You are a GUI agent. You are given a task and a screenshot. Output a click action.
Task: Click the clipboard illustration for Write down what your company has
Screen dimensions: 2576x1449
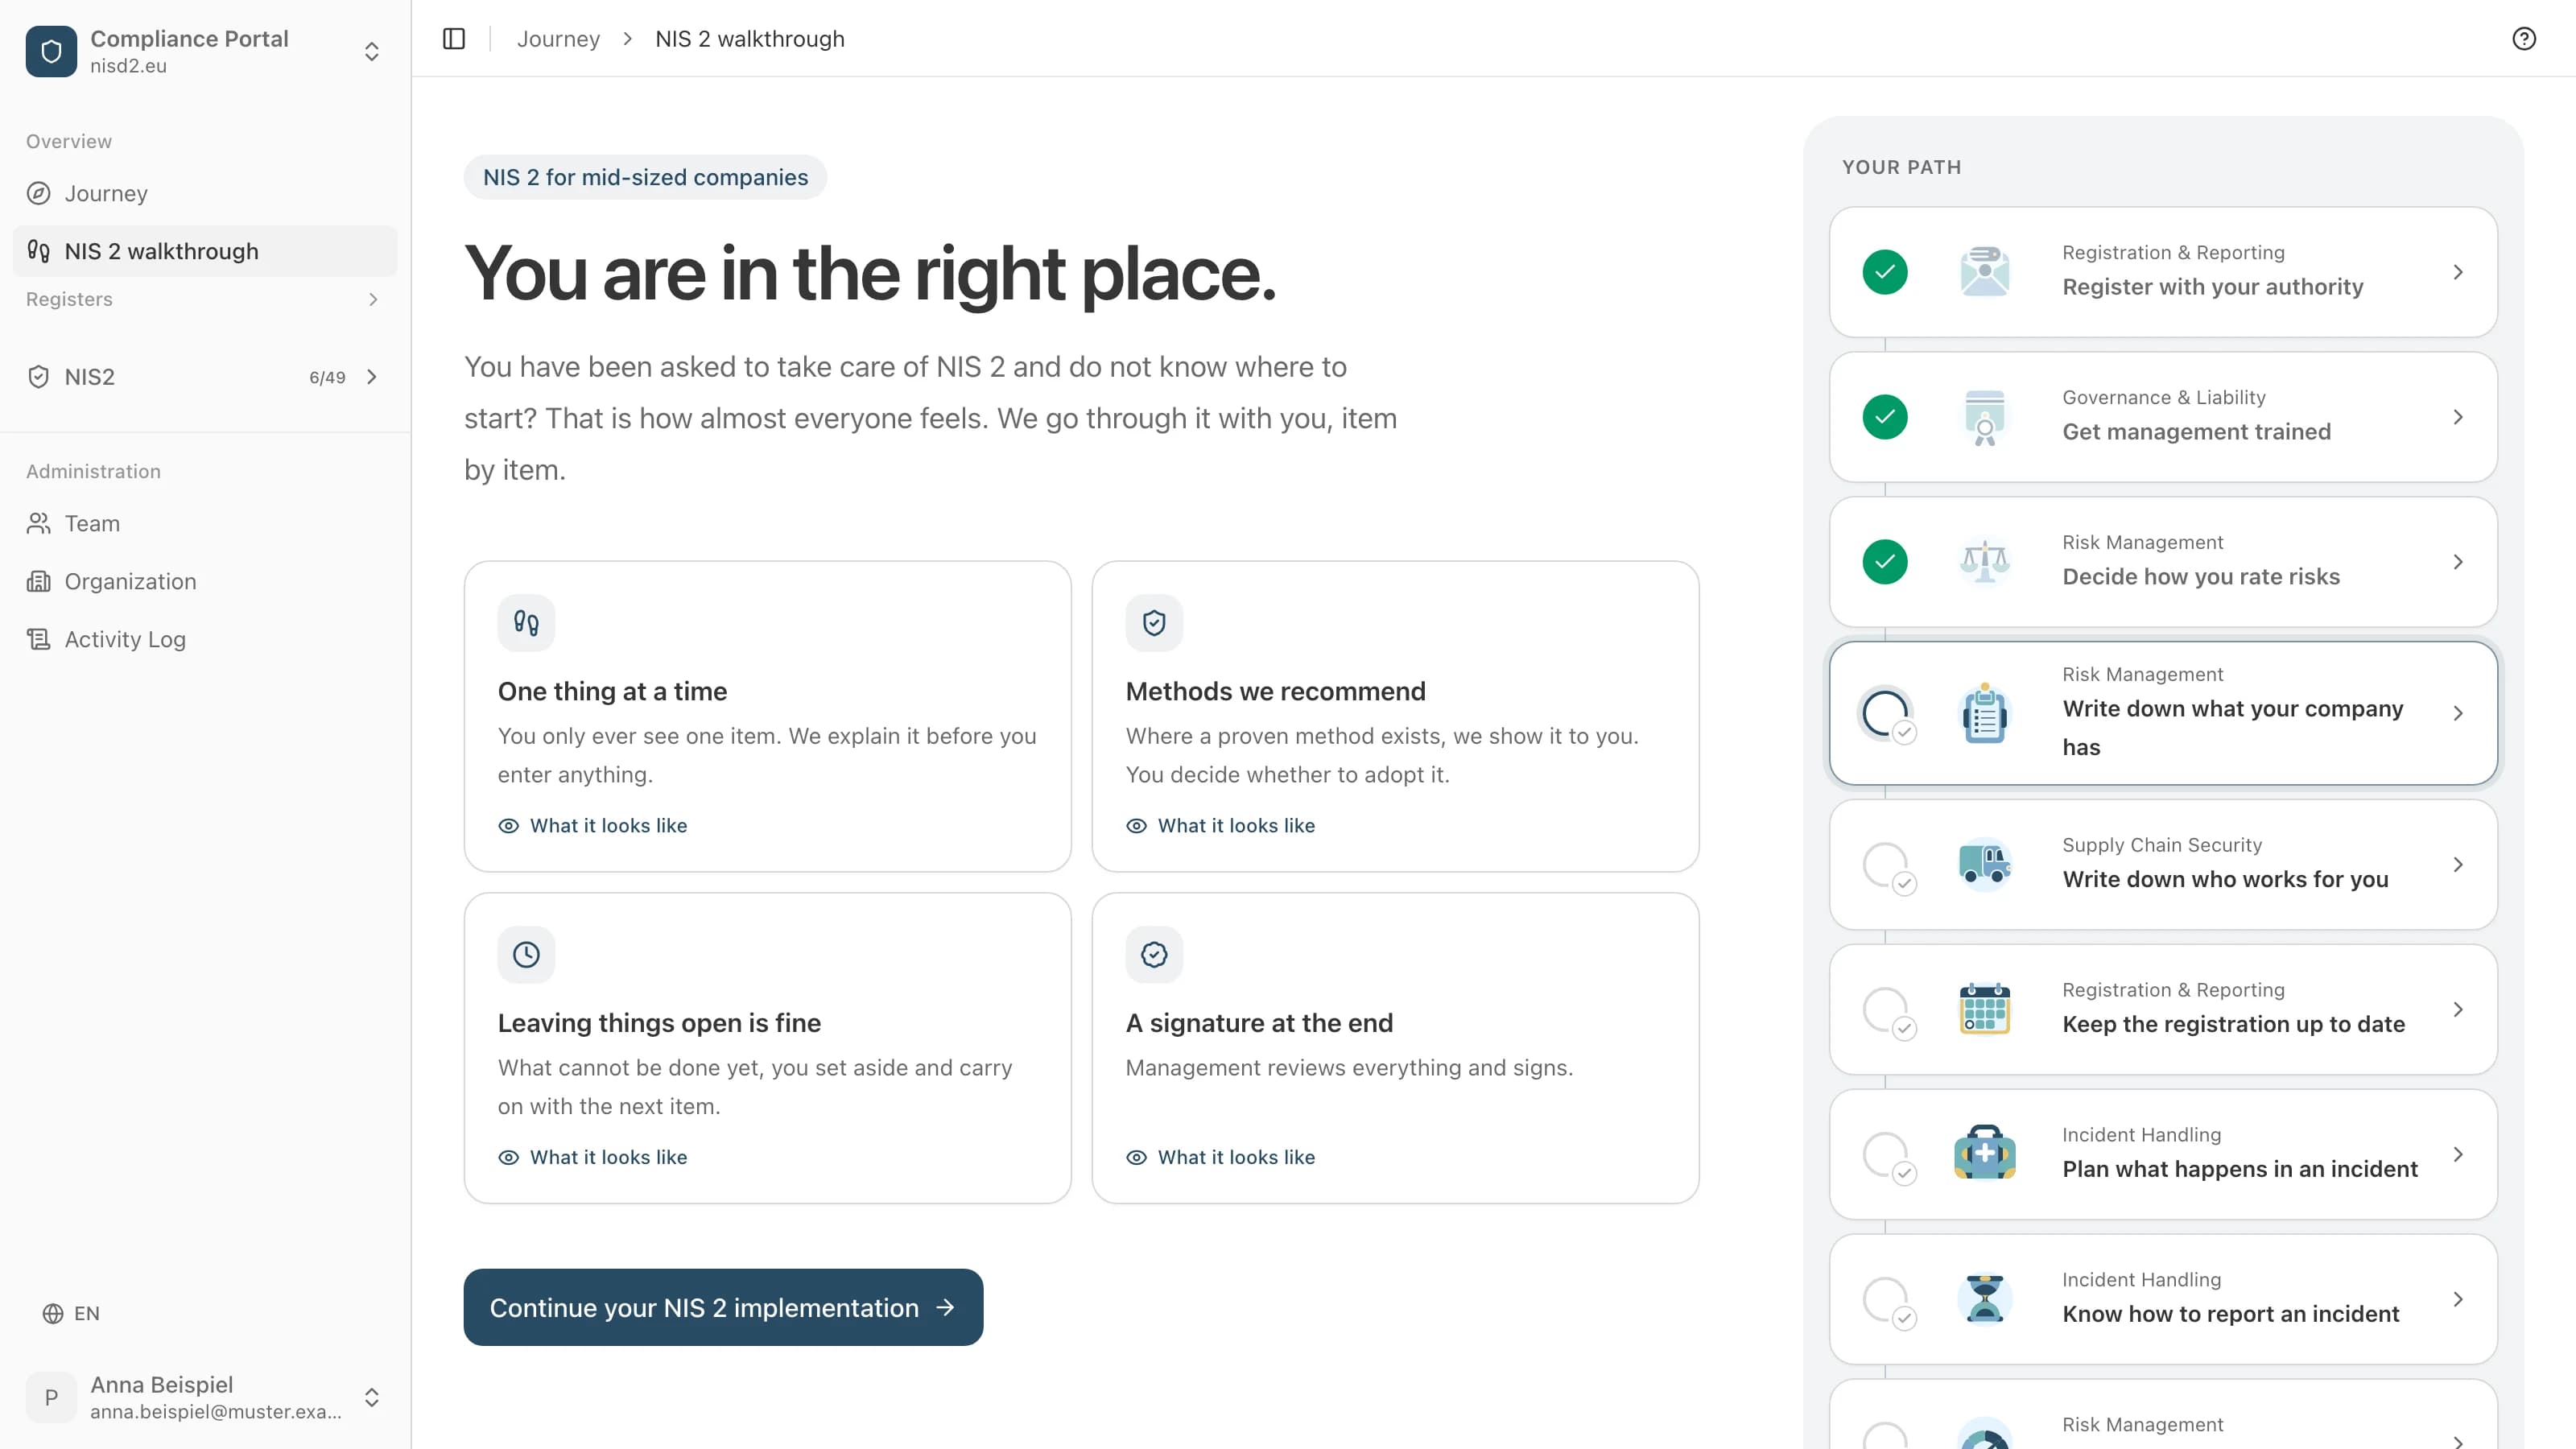point(1985,713)
